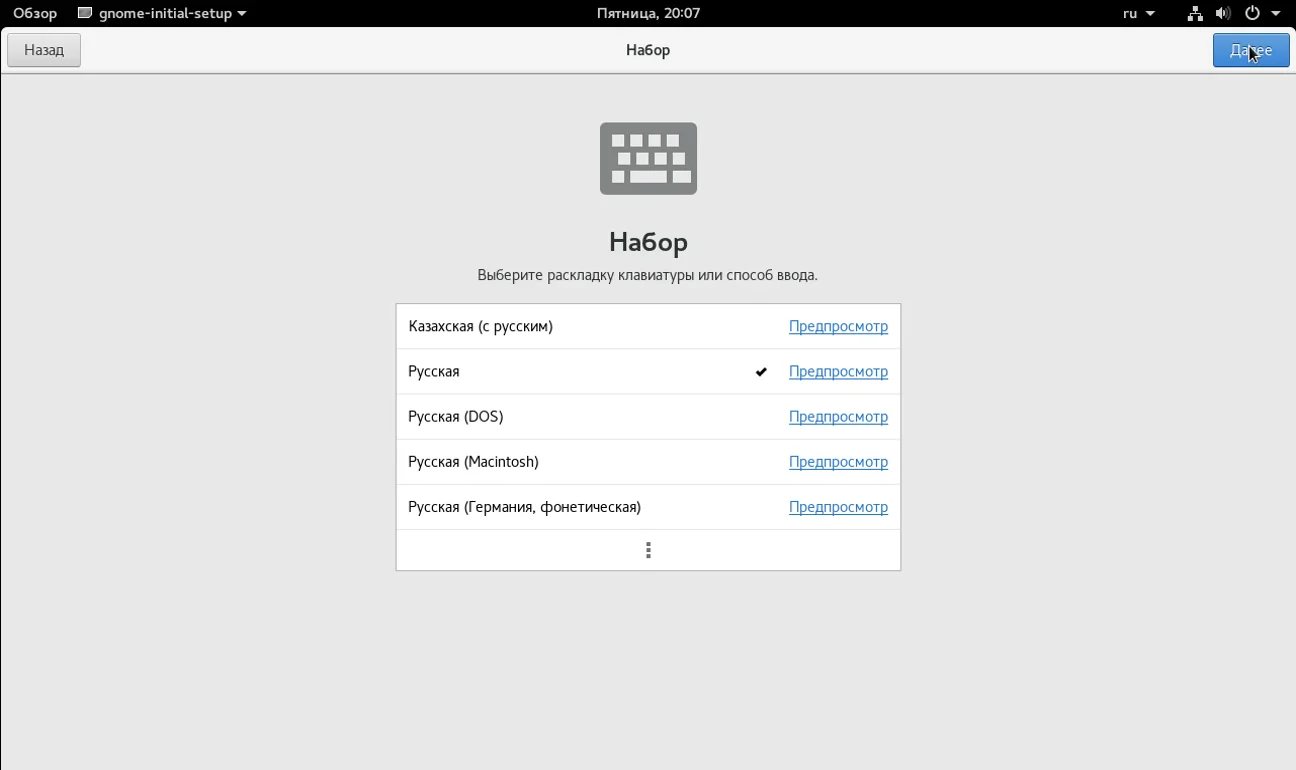Choose the Русская (Macintosh) layout
This screenshot has width=1296, height=770.
[473, 461]
